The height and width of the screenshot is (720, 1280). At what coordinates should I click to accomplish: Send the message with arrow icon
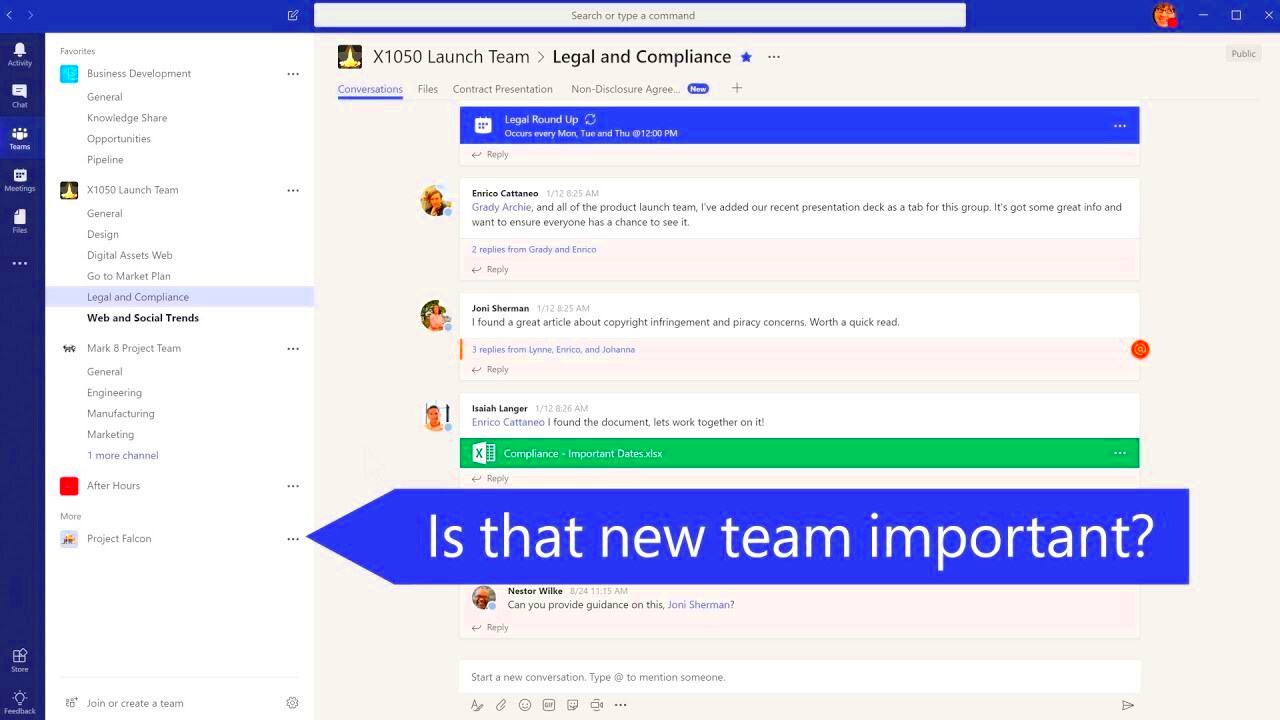pos(1128,705)
